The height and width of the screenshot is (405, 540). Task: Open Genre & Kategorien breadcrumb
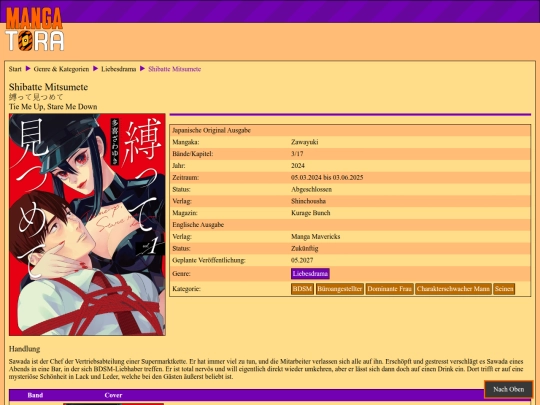(61, 69)
